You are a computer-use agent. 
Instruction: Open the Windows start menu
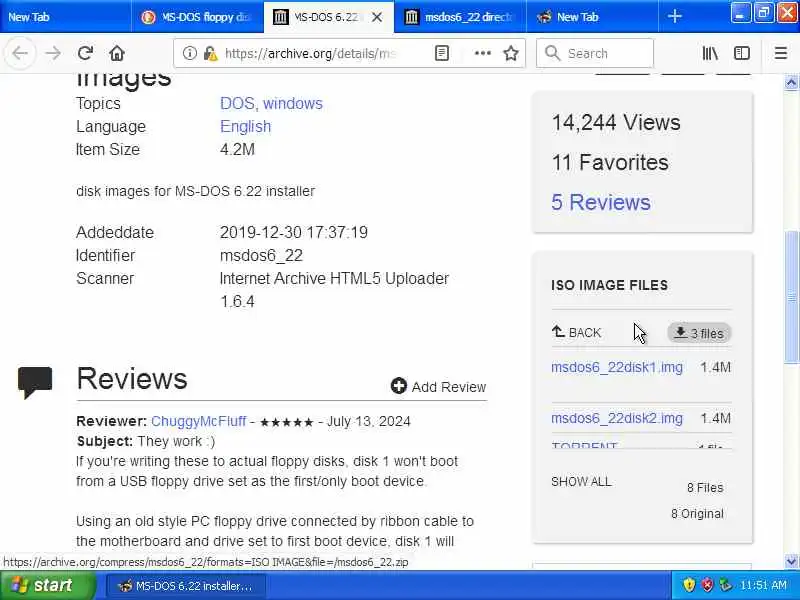[47, 585]
